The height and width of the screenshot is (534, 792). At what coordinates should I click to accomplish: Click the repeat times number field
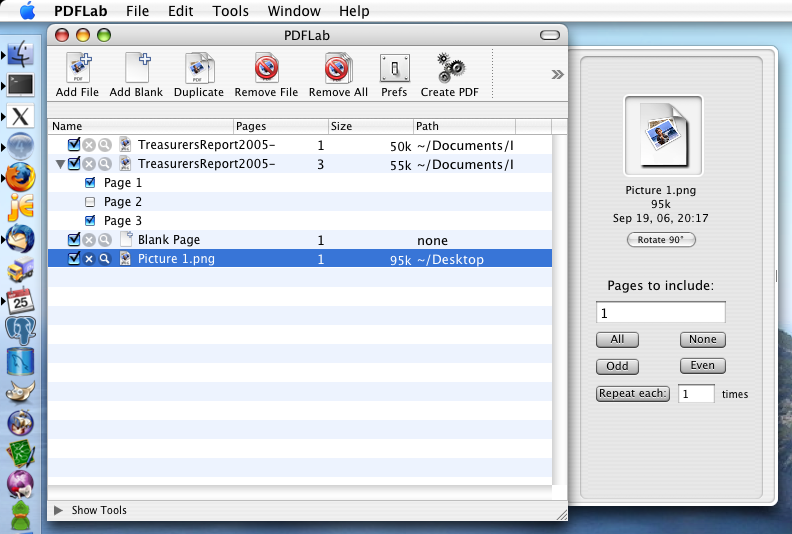tap(696, 394)
